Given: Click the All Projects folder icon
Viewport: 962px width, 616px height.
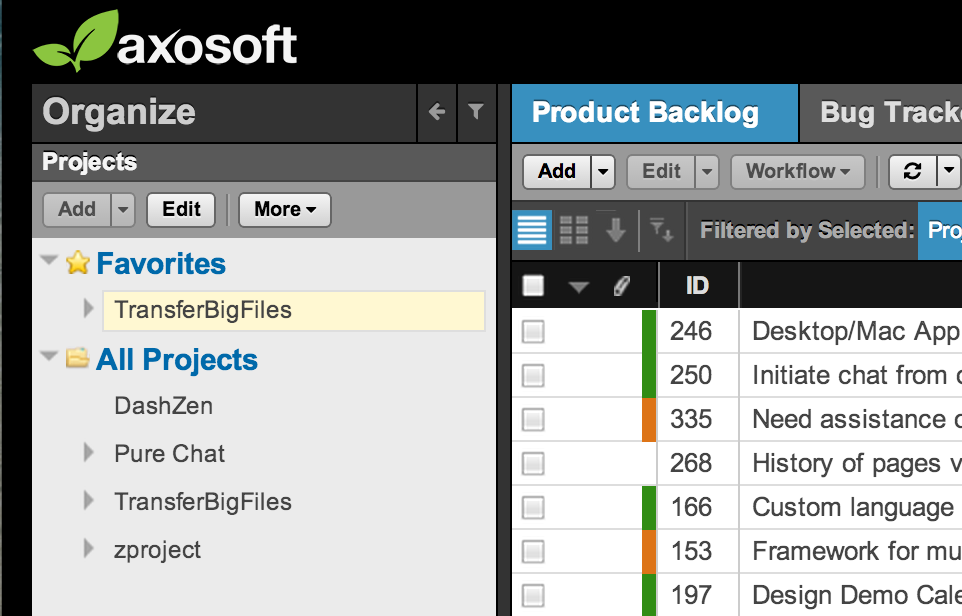Looking at the screenshot, I should point(78,358).
